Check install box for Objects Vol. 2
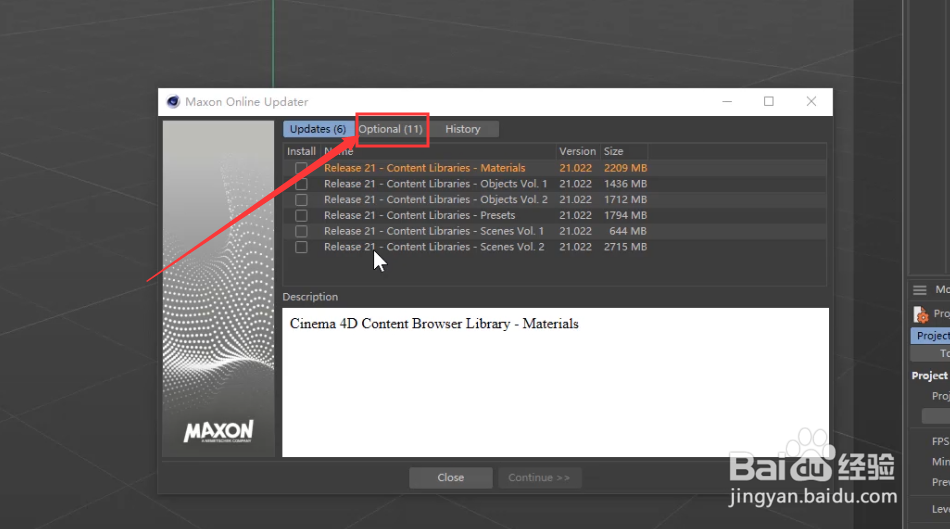Screen dimensions: 950x529 tap(301, 199)
